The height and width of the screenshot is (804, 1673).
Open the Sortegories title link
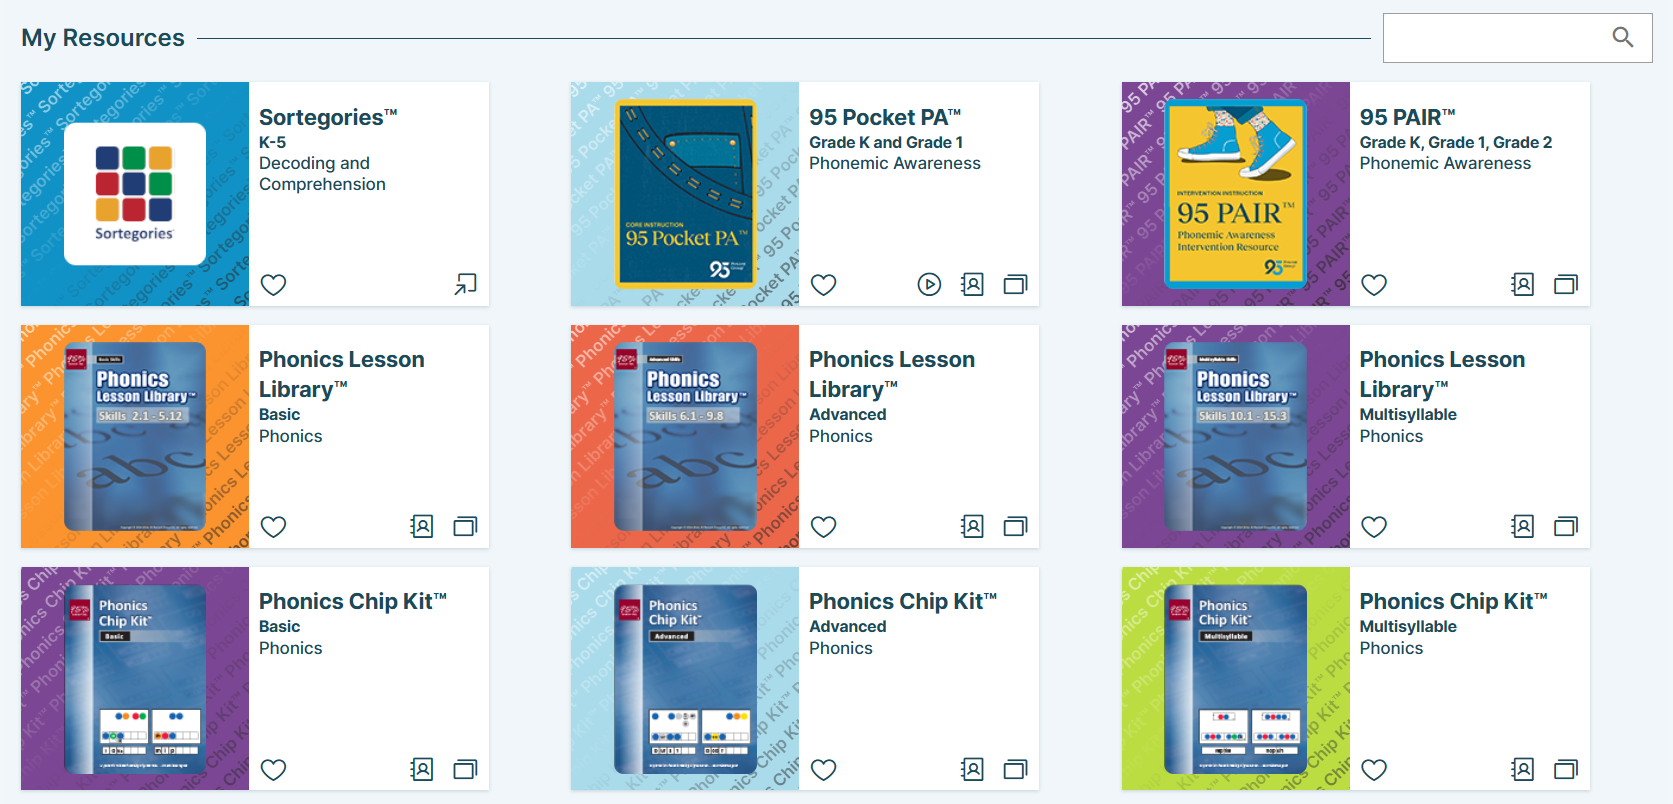pos(328,117)
